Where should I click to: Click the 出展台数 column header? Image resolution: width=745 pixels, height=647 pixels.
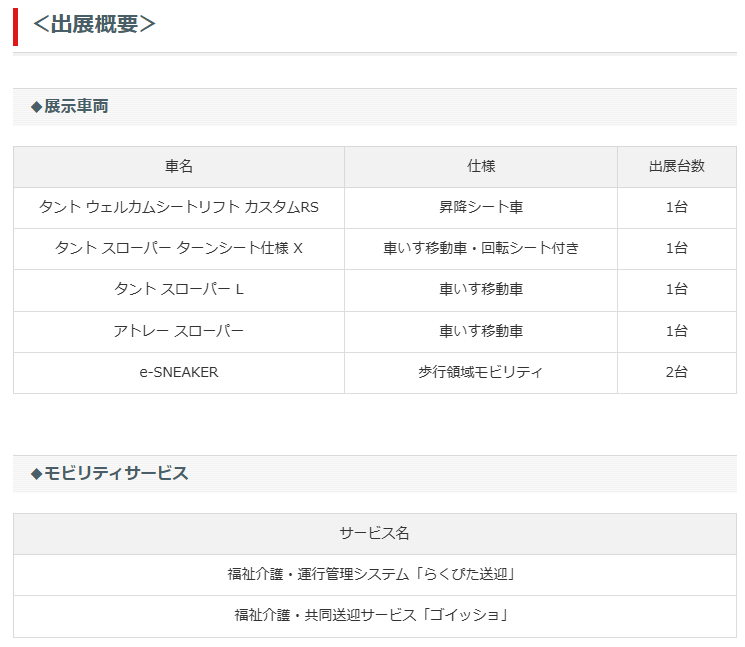[676, 166]
